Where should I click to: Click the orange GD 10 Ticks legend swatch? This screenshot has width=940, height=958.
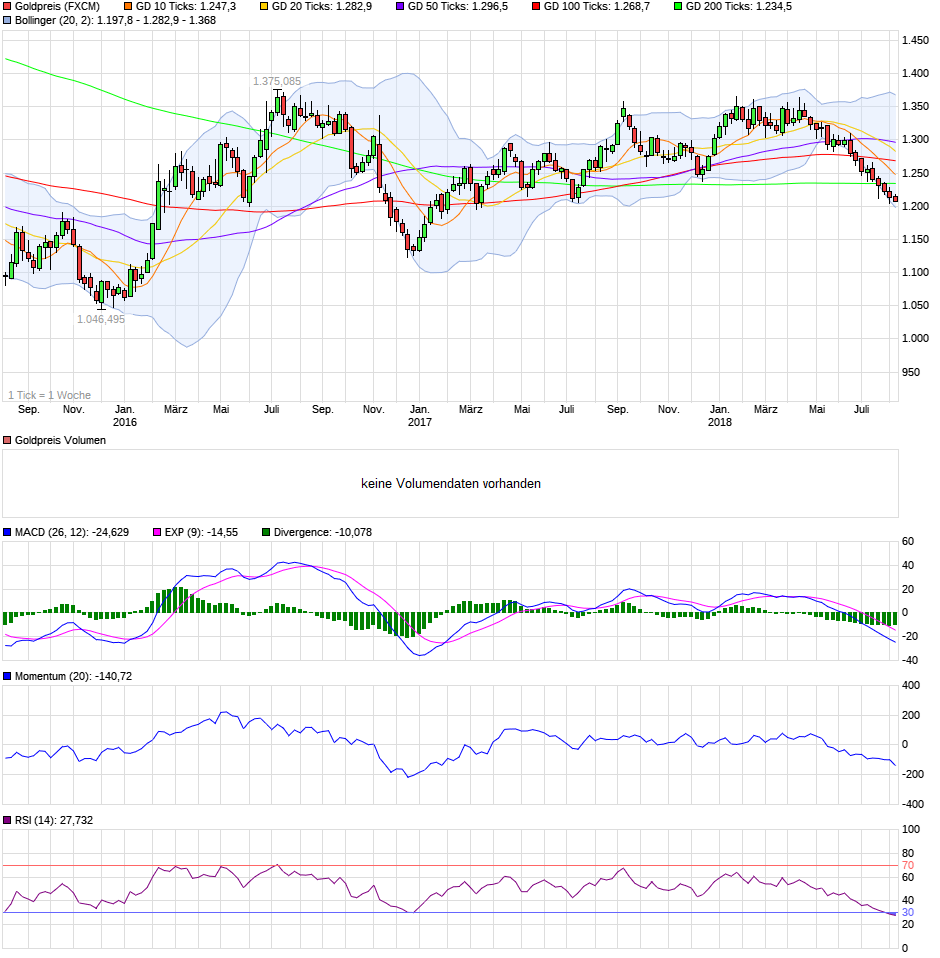coord(128,6)
